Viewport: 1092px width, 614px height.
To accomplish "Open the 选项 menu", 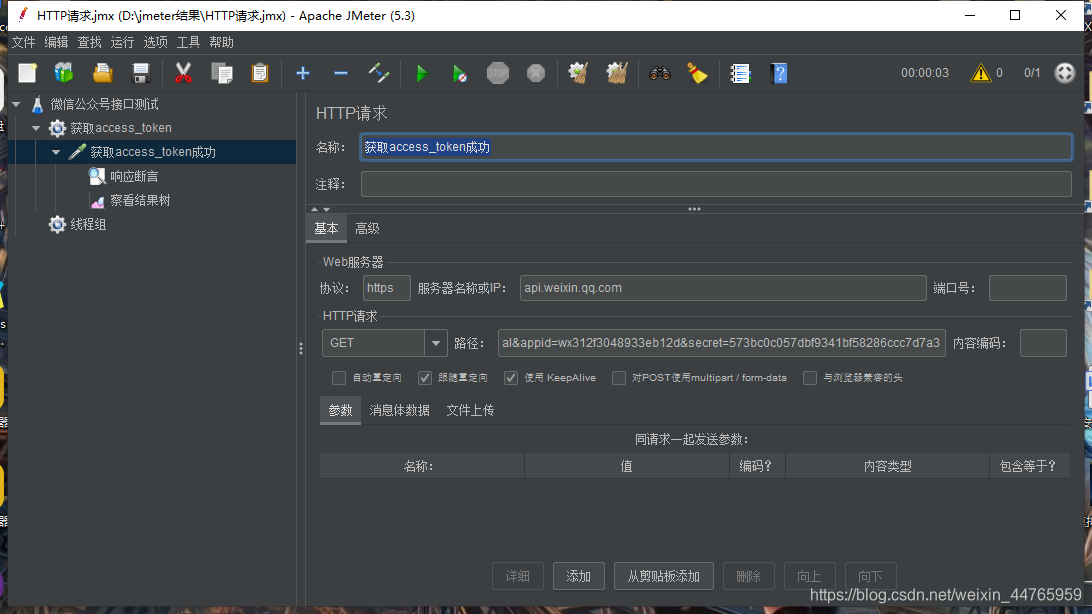I will 155,42.
